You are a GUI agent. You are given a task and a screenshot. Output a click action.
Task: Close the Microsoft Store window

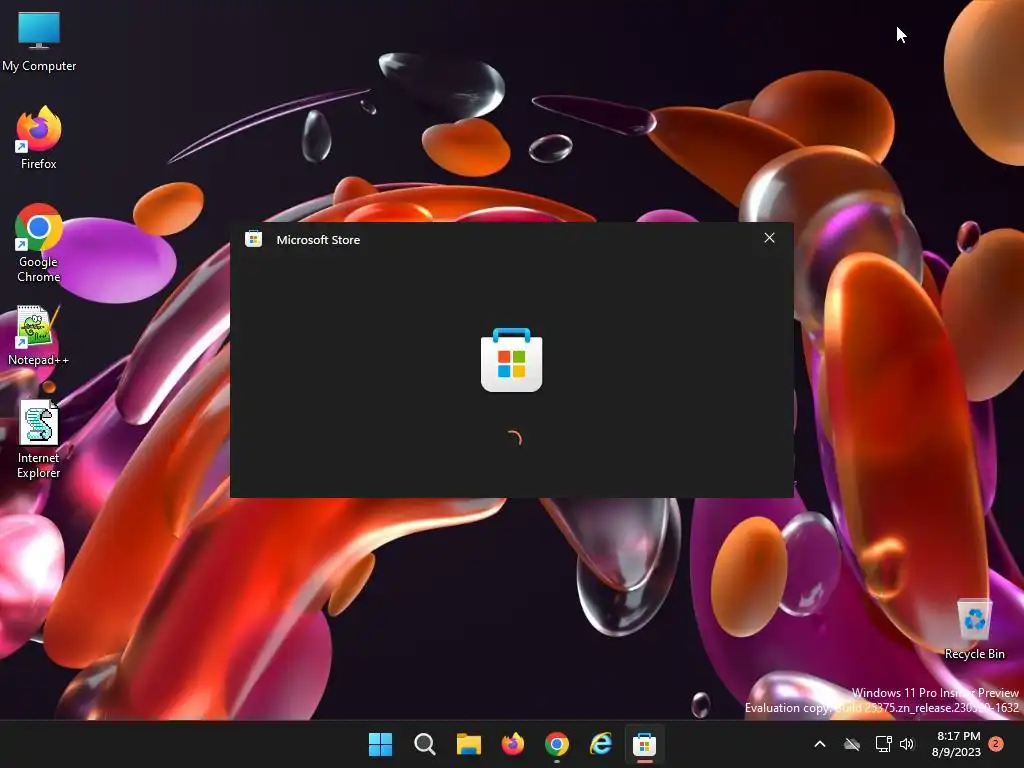point(769,238)
